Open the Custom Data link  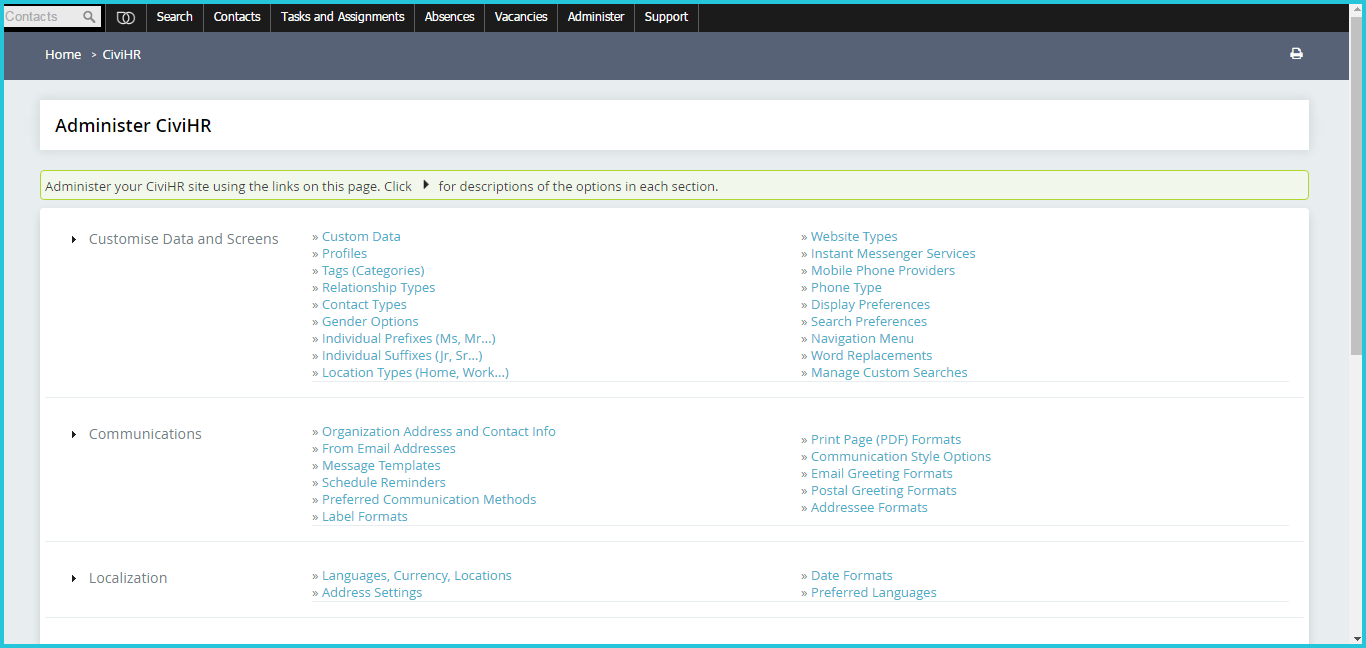coord(361,237)
